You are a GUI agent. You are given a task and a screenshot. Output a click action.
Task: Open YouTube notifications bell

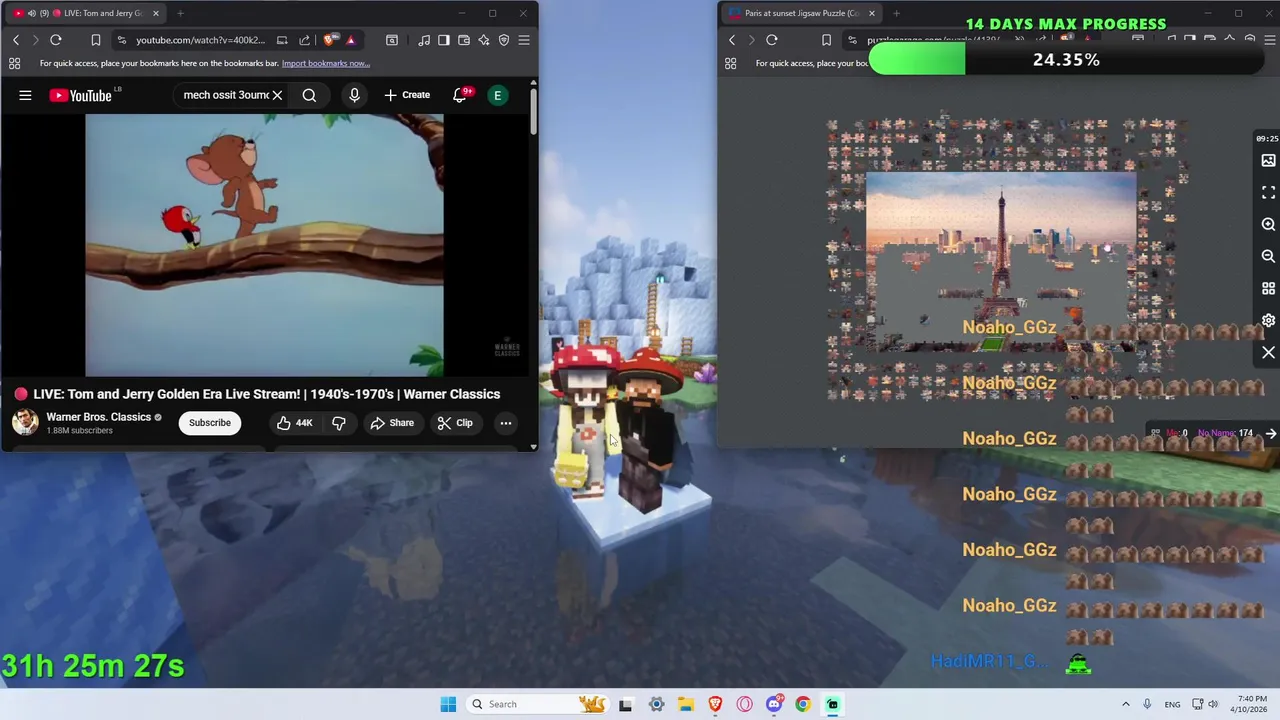461,95
